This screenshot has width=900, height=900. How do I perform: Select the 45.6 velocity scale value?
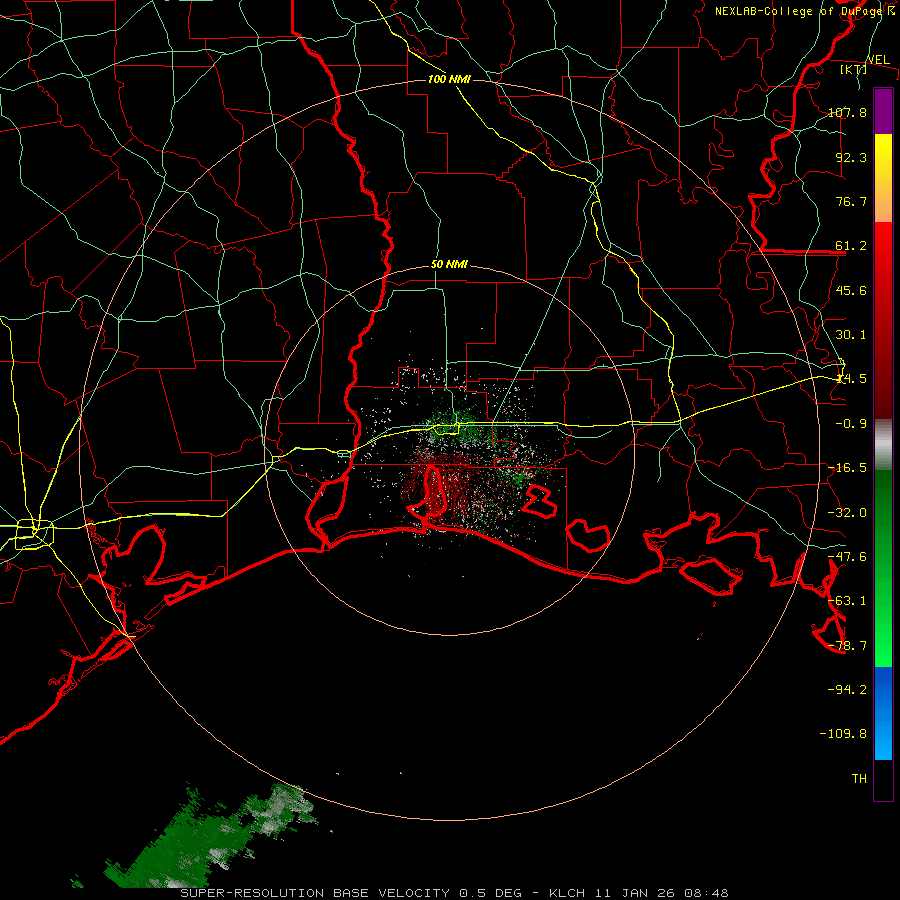click(x=851, y=290)
